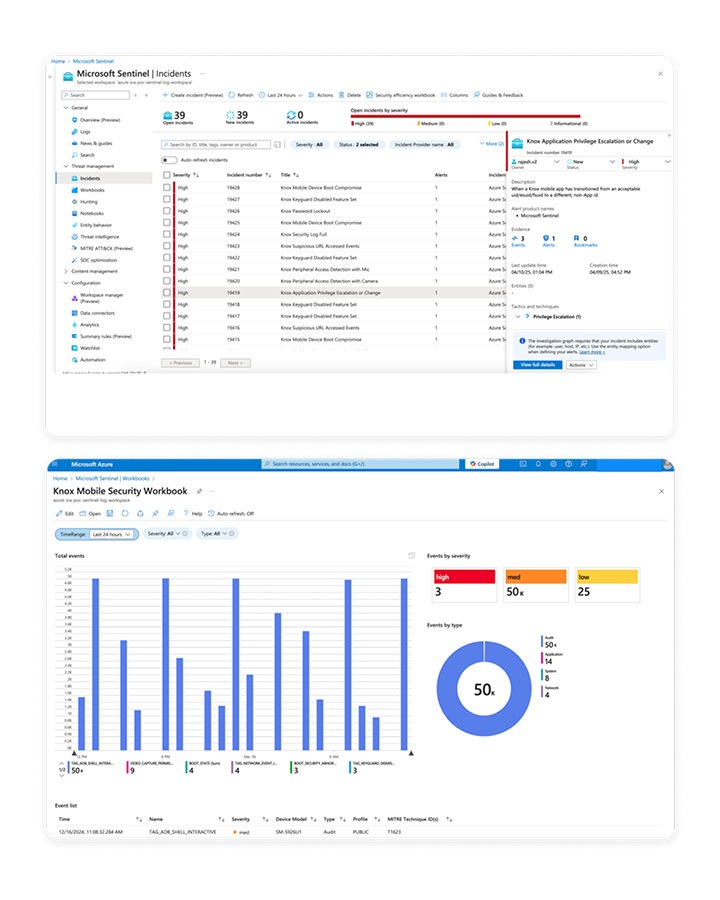The height and width of the screenshot is (900, 720).
Task: Click the incidents search by ID field
Action: 216,145
